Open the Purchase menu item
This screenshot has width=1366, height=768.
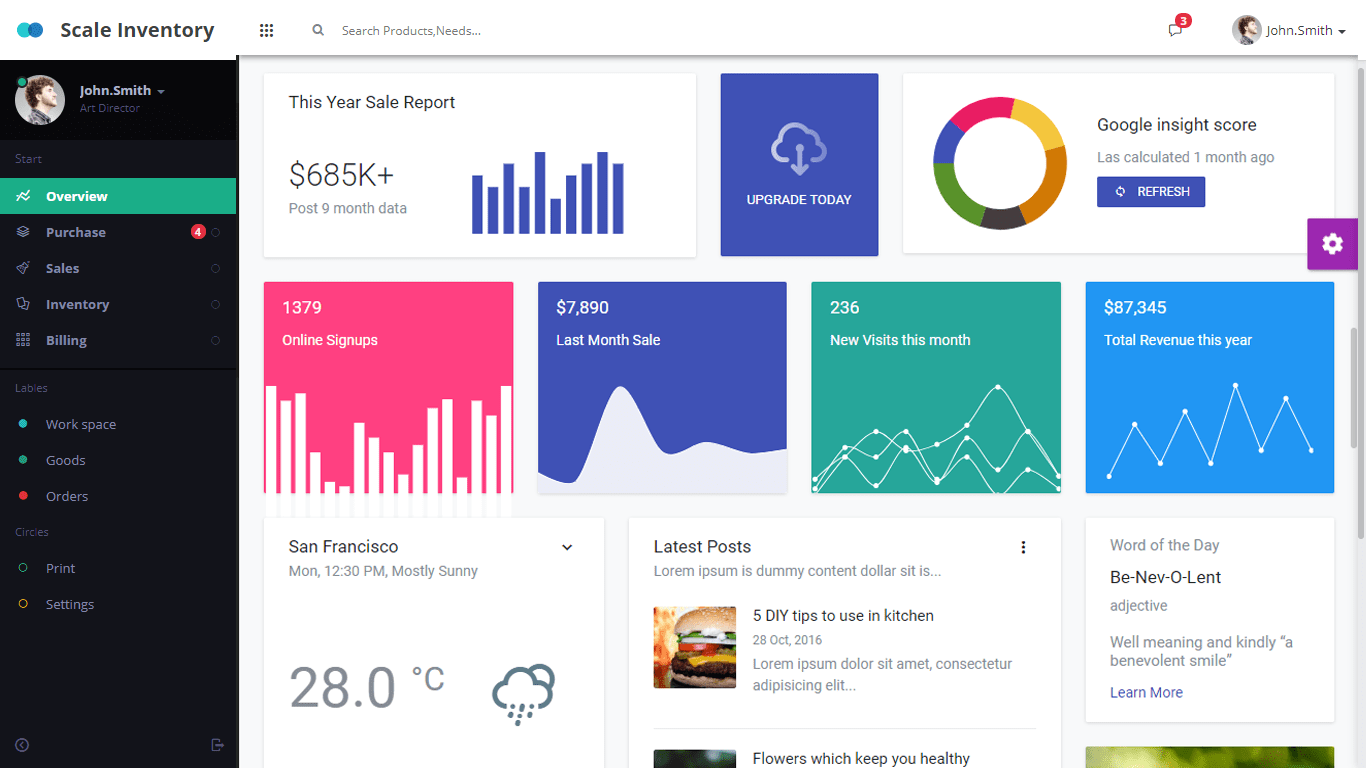click(118, 232)
